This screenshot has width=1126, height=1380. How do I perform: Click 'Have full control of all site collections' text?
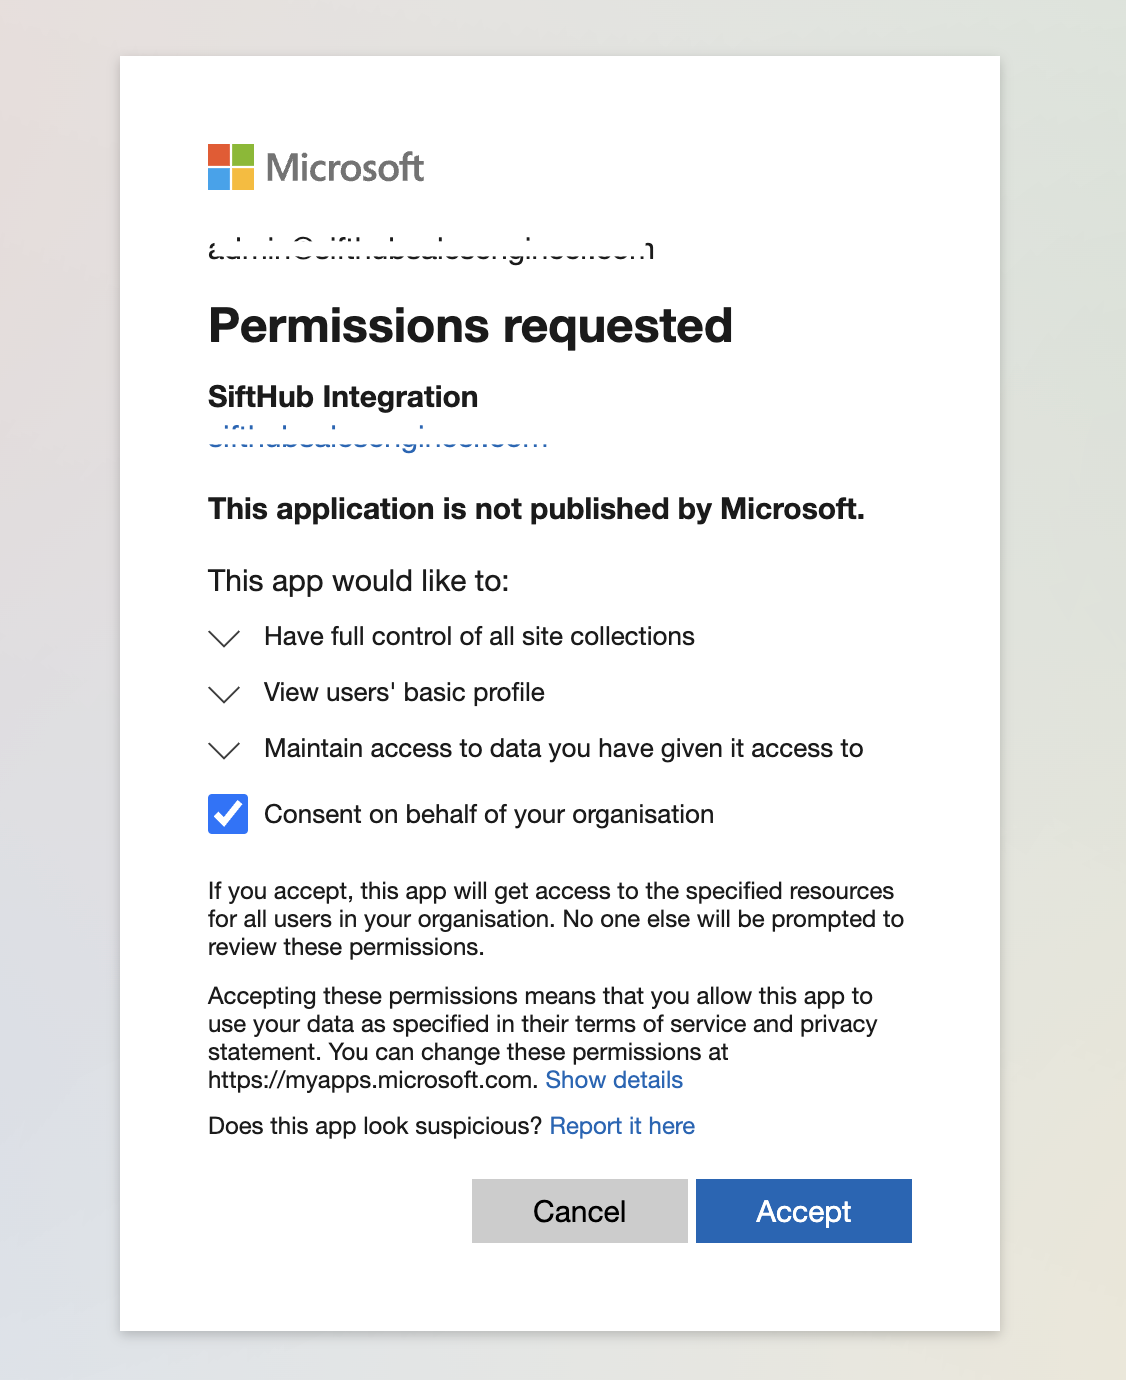click(479, 637)
